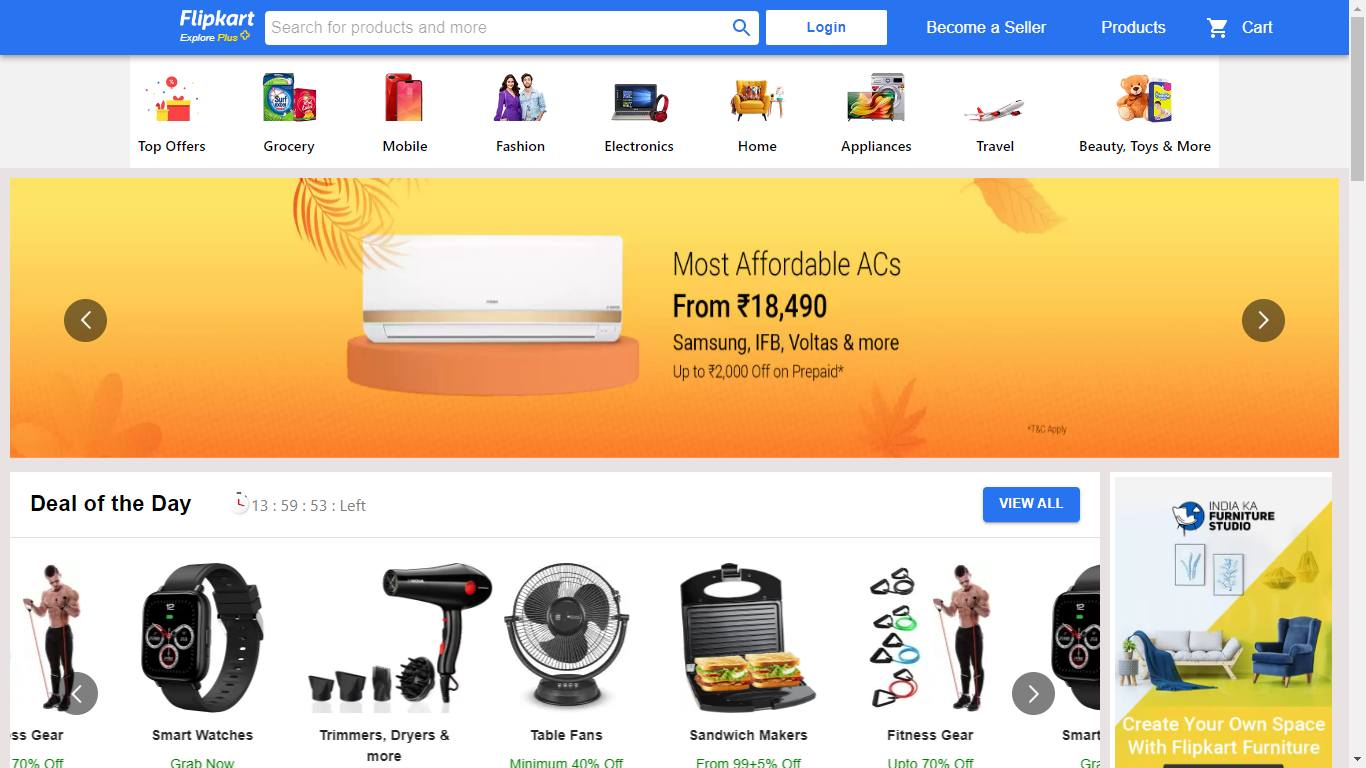The height and width of the screenshot is (768, 1366).
Task: Open the Fashion category
Action: coord(520,110)
